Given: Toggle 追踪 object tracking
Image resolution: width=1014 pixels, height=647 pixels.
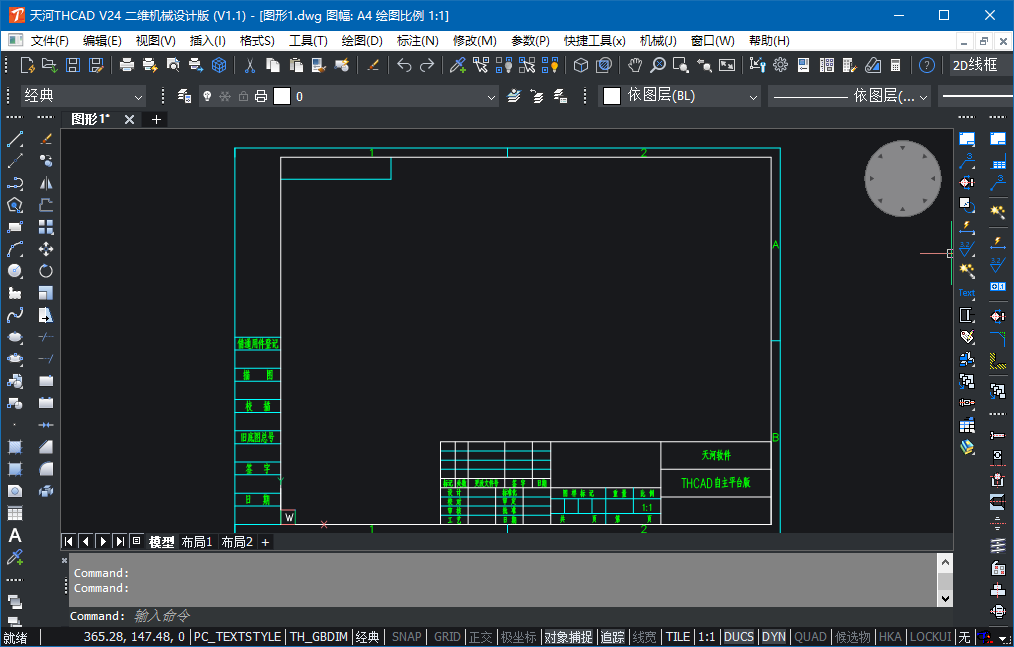Looking at the screenshot, I should (612, 637).
